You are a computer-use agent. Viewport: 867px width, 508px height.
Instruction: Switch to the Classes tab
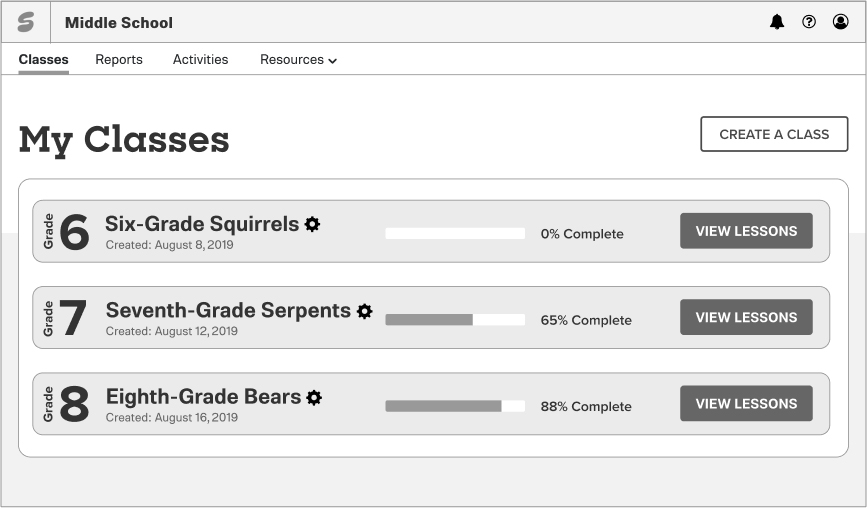(44, 60)
